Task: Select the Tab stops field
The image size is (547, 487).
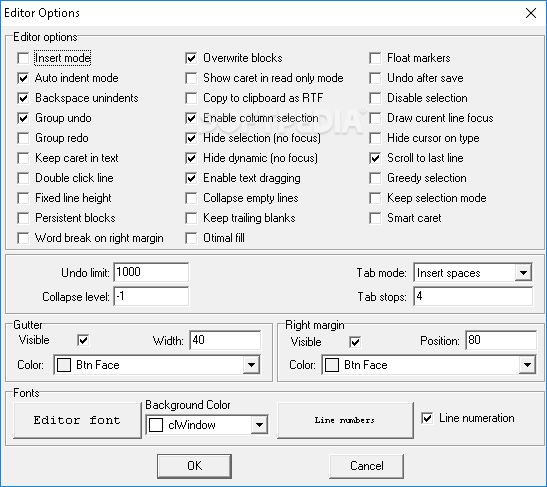Action: (473, 296)
